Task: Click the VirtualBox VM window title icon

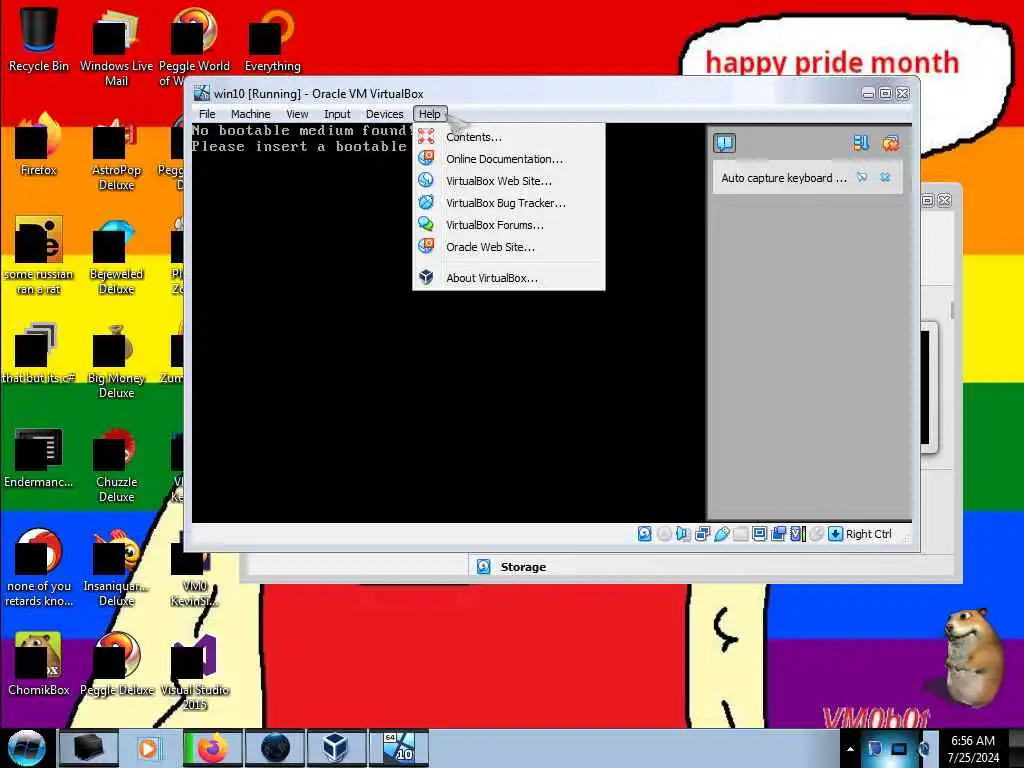Action: point(202,93)
